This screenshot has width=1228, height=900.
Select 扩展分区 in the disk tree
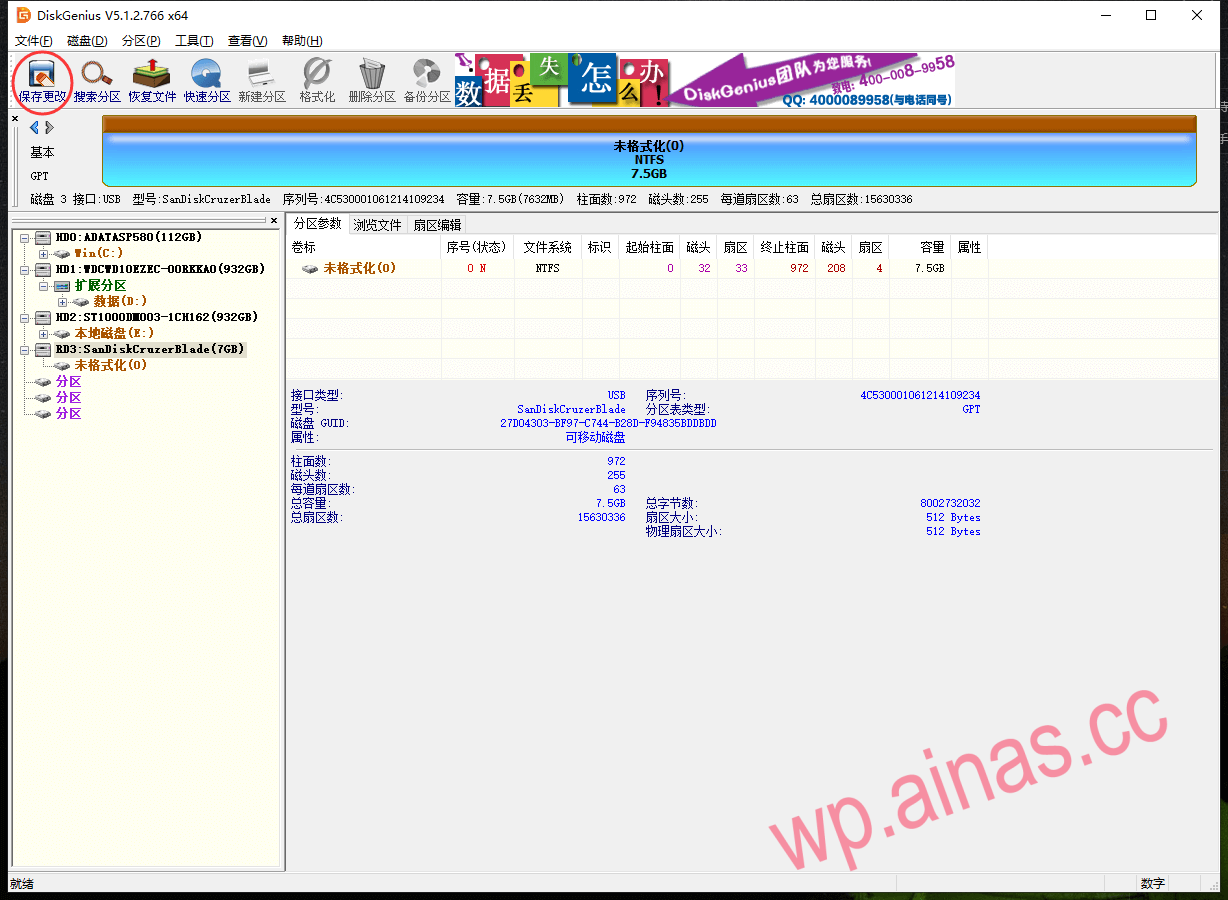100,286
